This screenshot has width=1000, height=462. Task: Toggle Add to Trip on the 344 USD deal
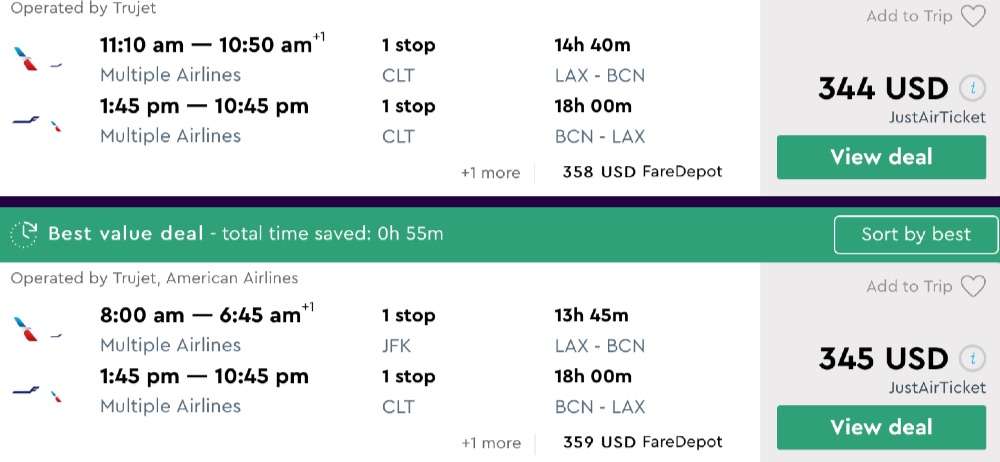point(909,16)
